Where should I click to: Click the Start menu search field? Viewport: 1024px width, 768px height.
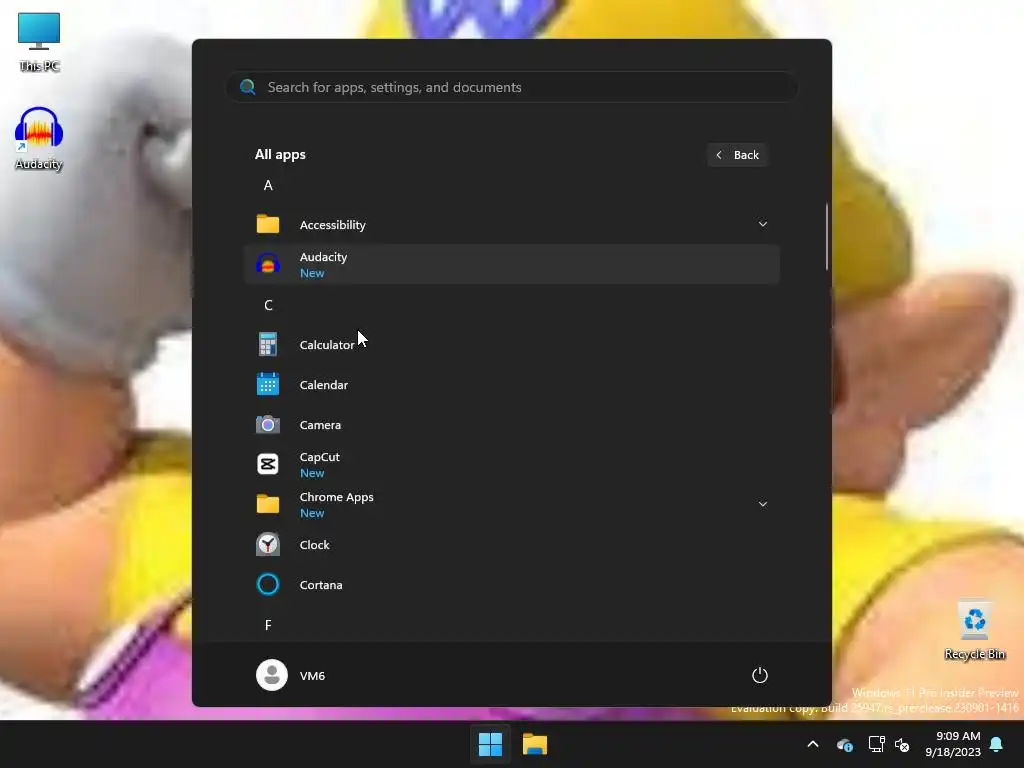pyautogui.click(x=511, y=87)
